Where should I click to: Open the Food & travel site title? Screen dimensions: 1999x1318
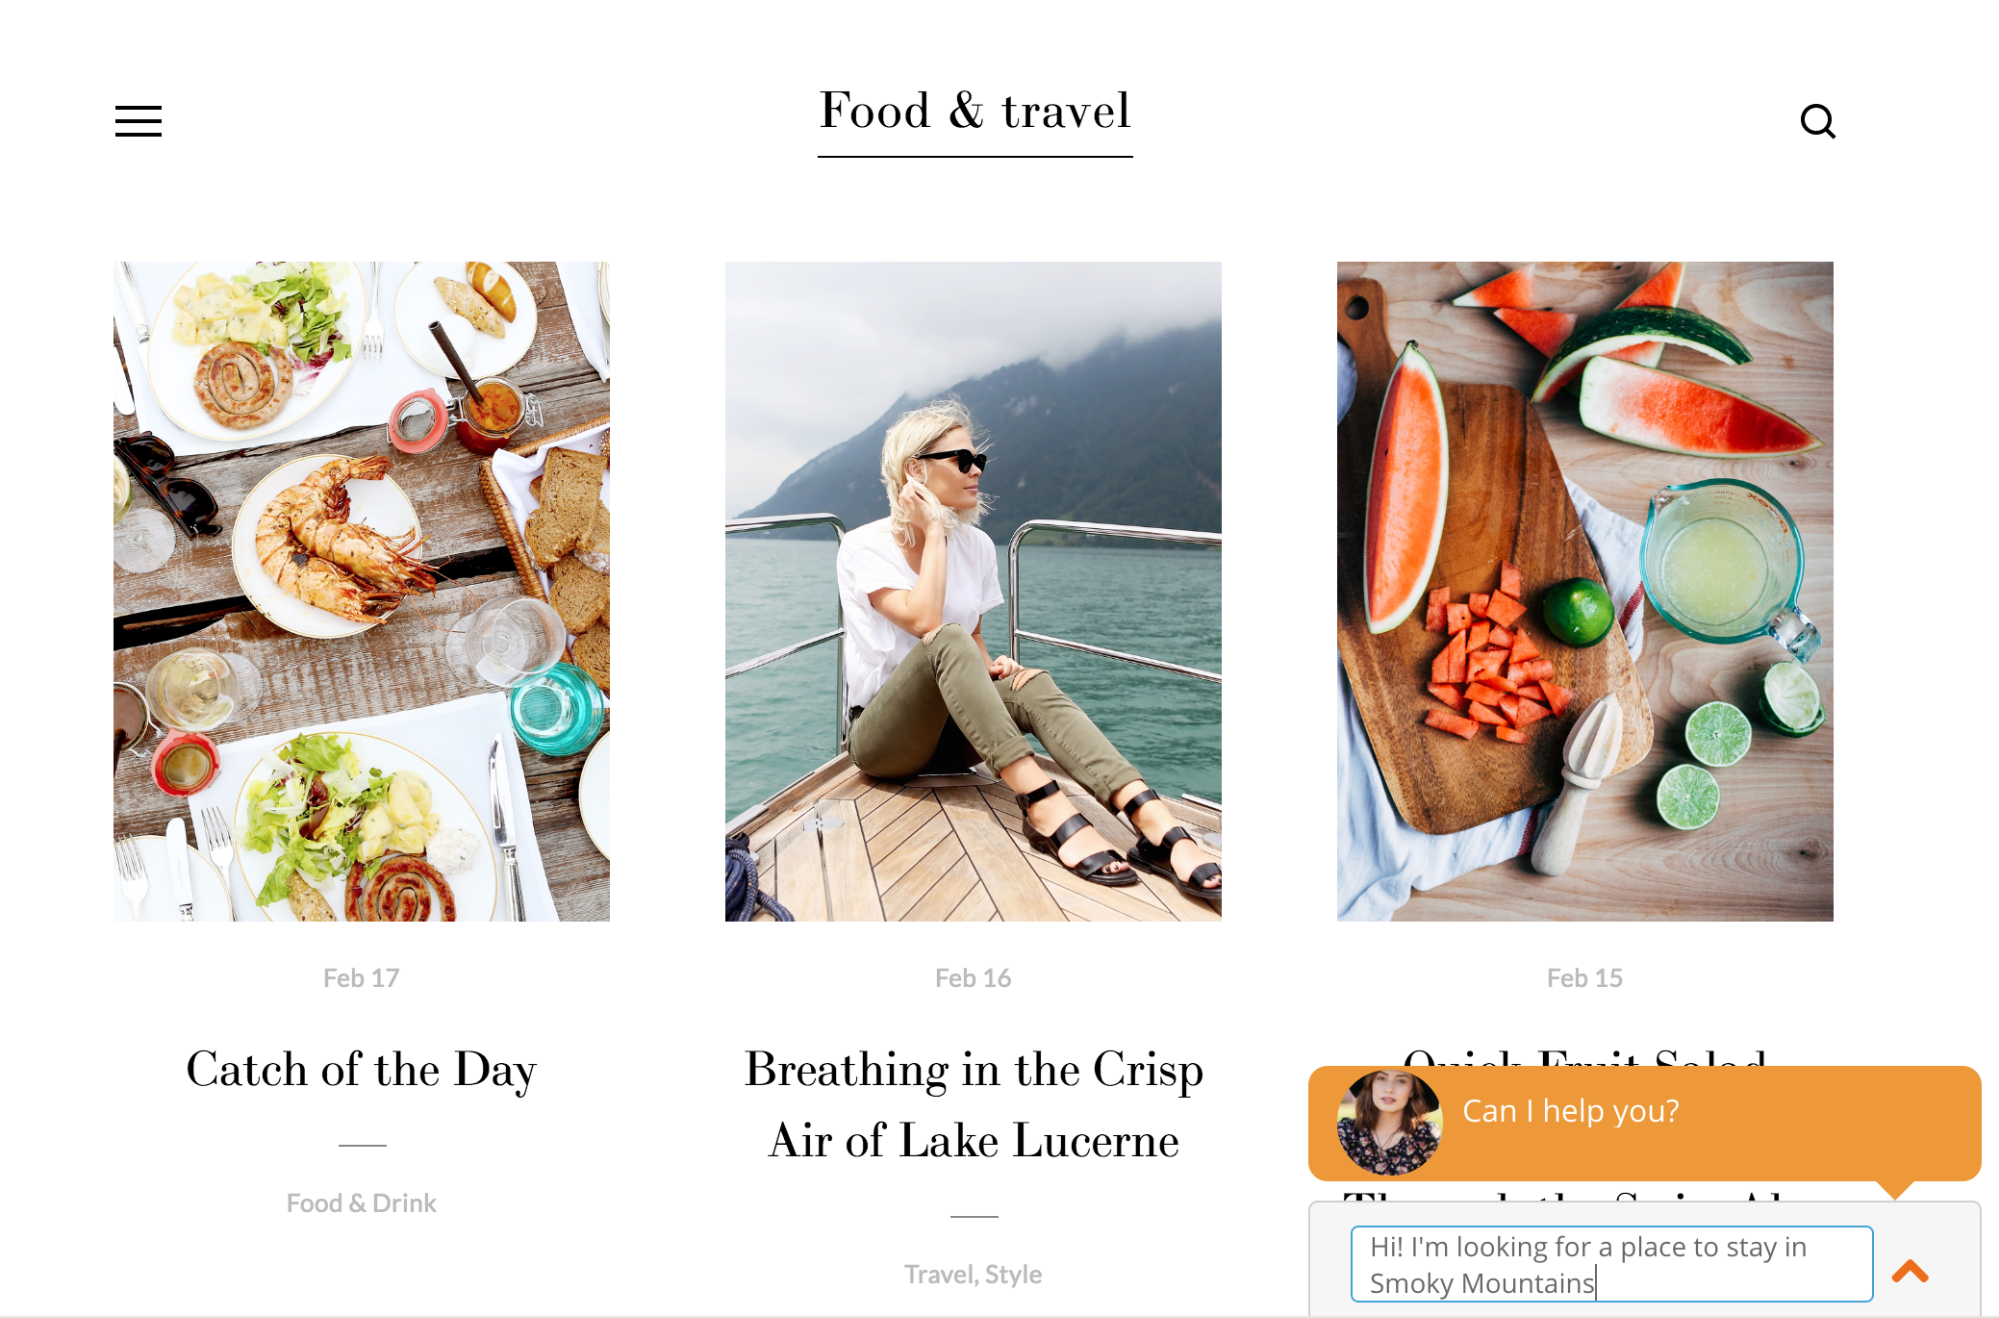[x=975, y=110]
